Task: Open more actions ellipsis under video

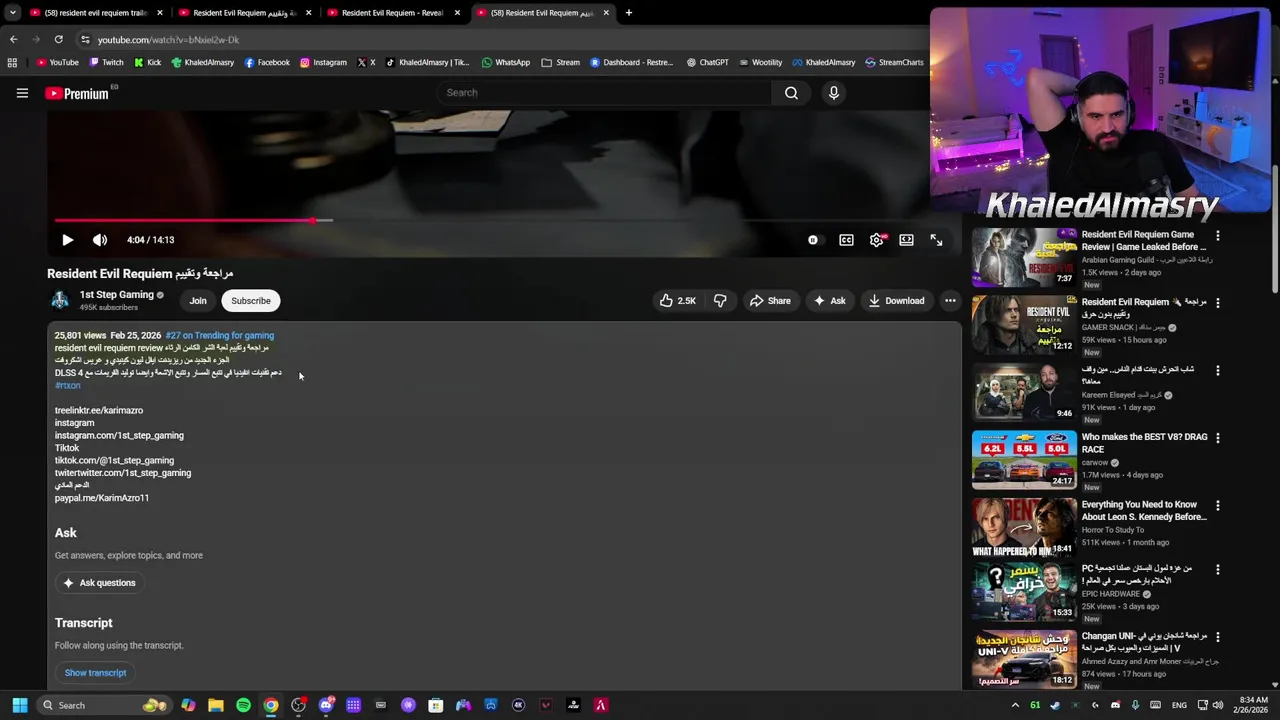Action: [950, 301]
